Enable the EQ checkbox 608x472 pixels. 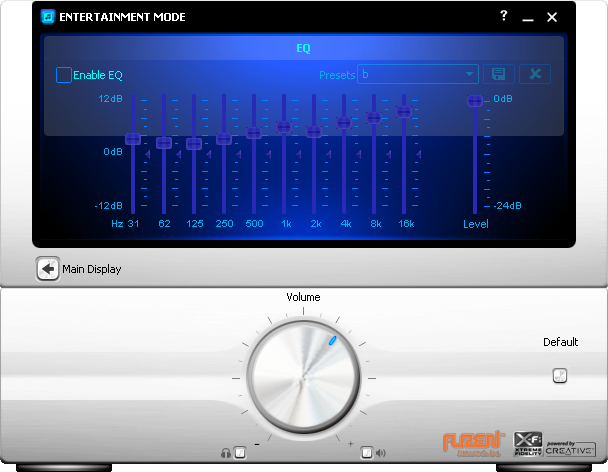(64, 75)
